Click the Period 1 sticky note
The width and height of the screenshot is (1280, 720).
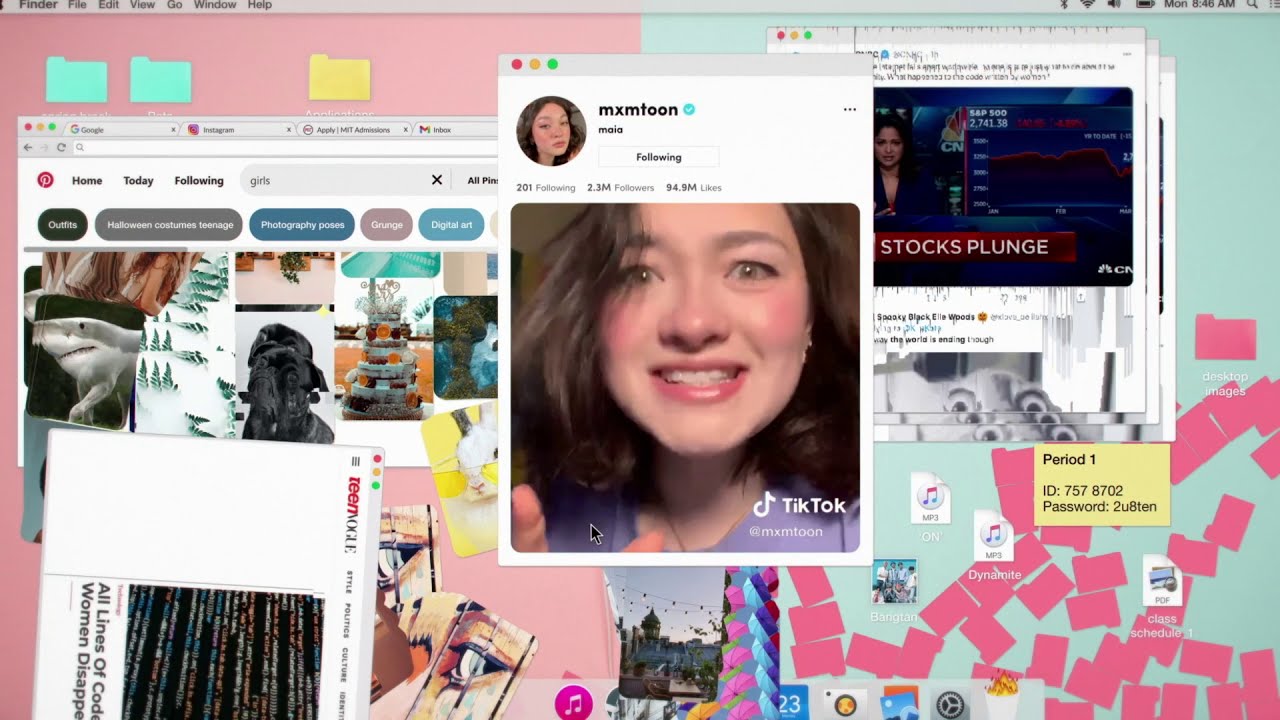(1101, 483)
